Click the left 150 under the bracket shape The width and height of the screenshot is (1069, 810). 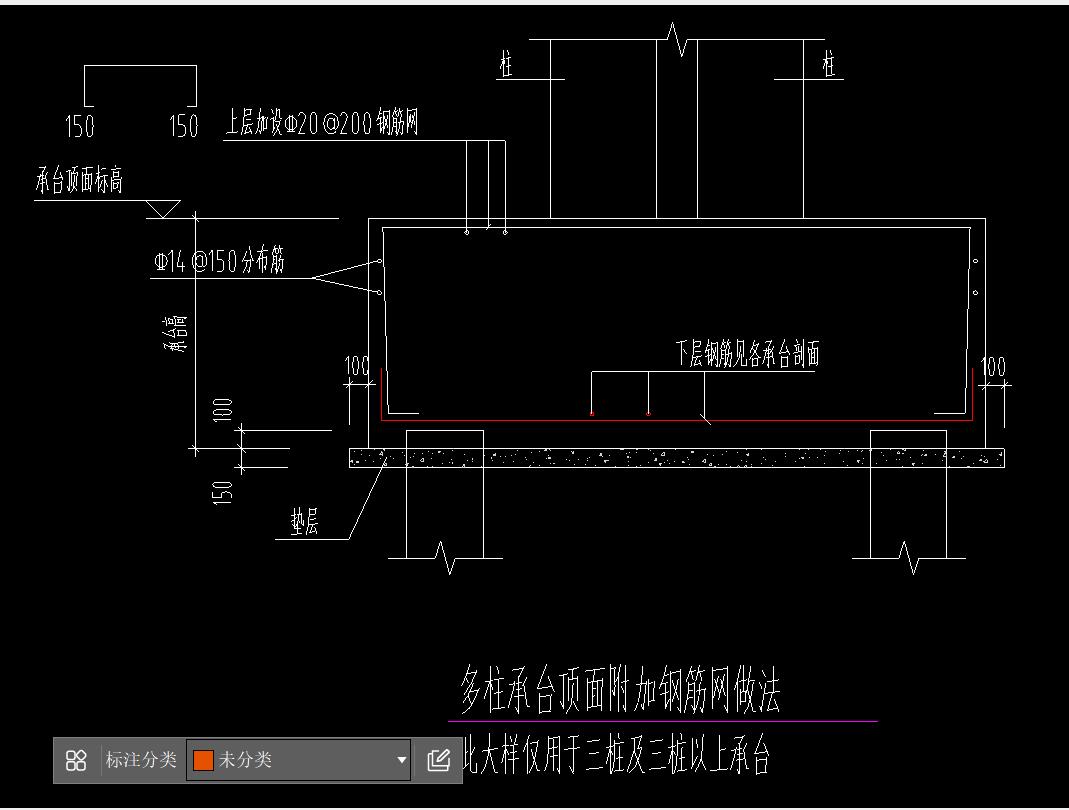pyautogui.click(x=80, y=126)
